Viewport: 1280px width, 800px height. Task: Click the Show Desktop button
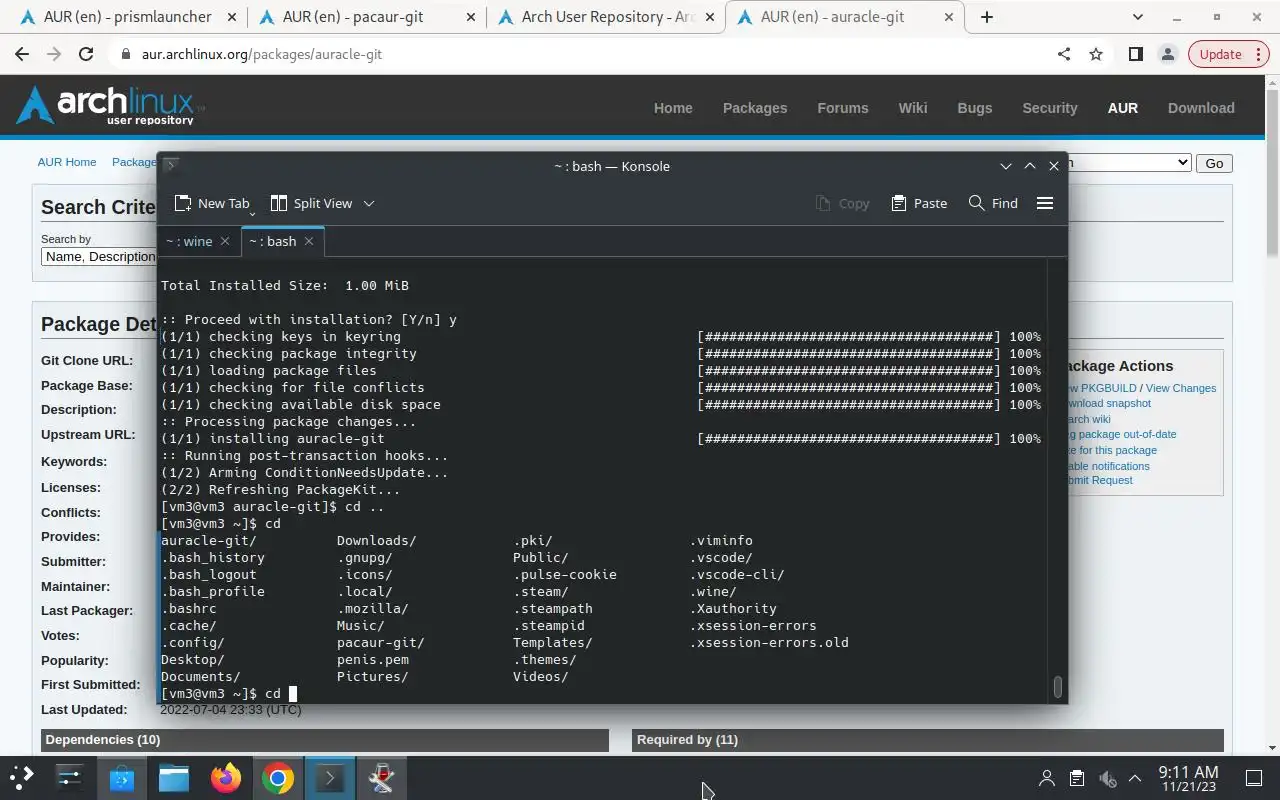1254,778
